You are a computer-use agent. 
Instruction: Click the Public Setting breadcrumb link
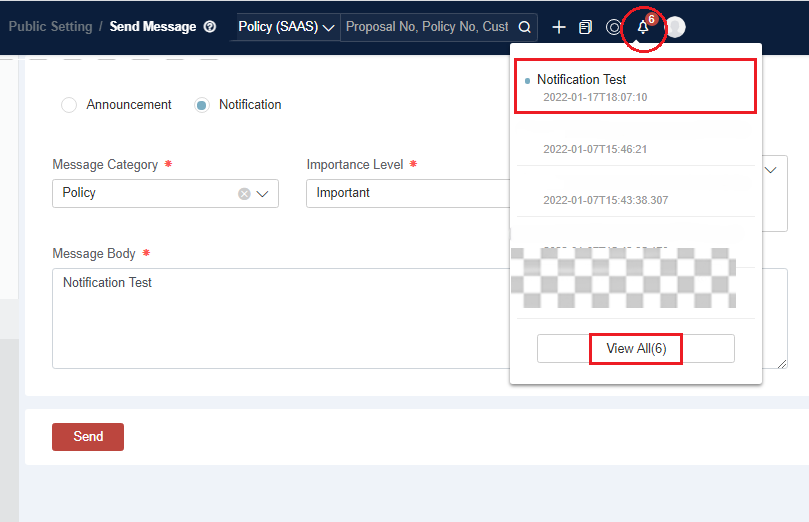[50, 27]
